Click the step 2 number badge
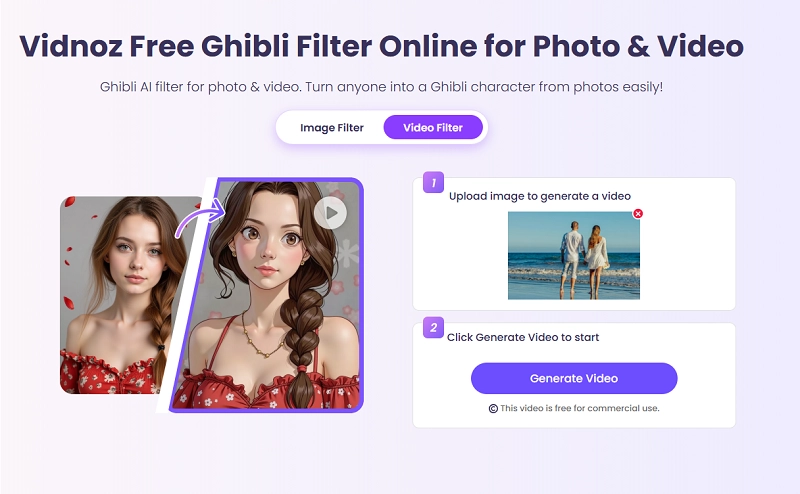Image resolution: width=800 pixels, height=494 pixels. (x=433, y=328)
